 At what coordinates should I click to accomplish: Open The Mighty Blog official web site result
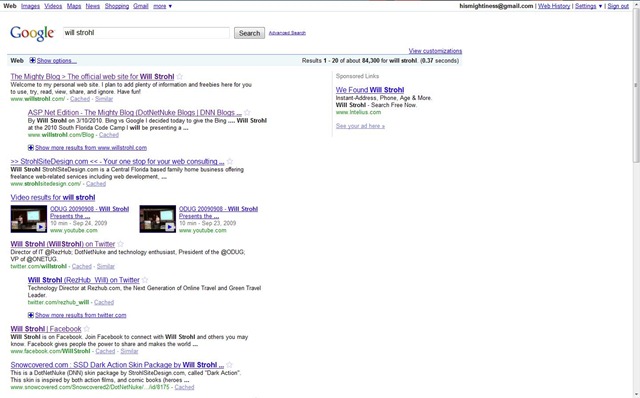(92, 76)
